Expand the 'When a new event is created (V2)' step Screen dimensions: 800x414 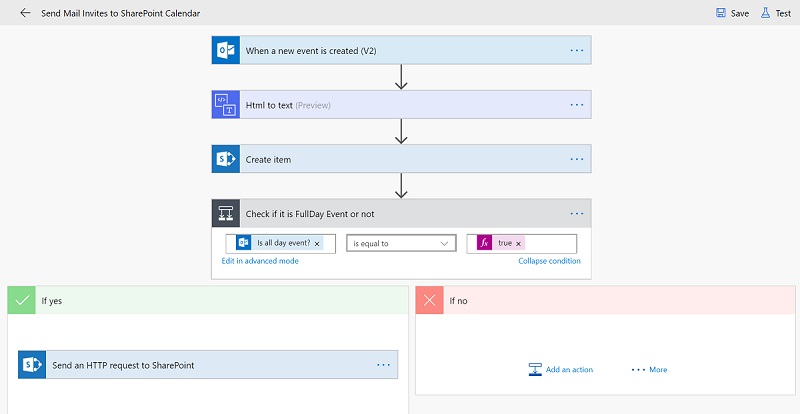tap(402, 50)
